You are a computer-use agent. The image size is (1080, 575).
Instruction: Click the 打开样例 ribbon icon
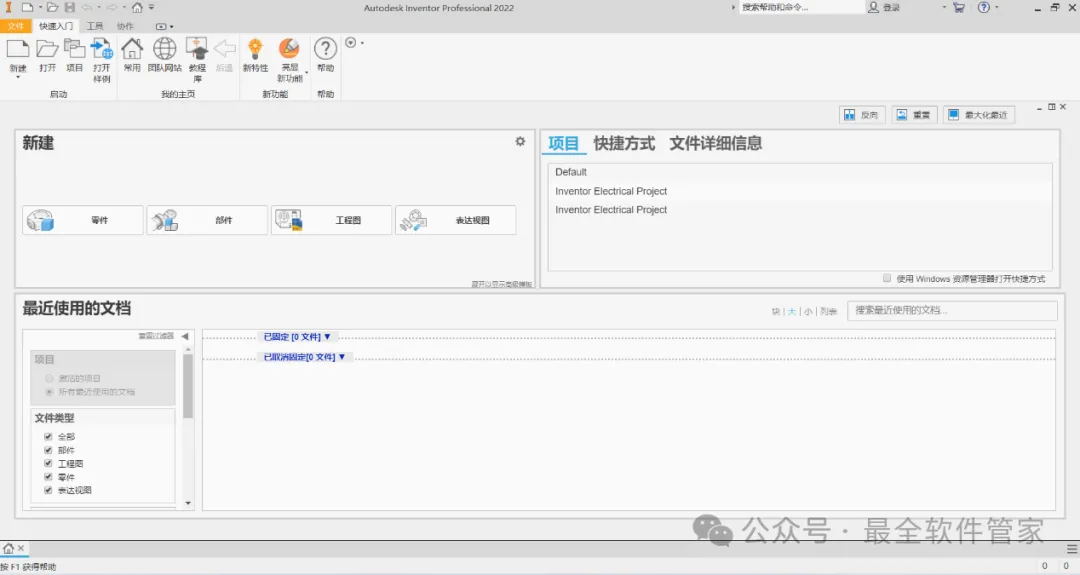tap(102, 49)
